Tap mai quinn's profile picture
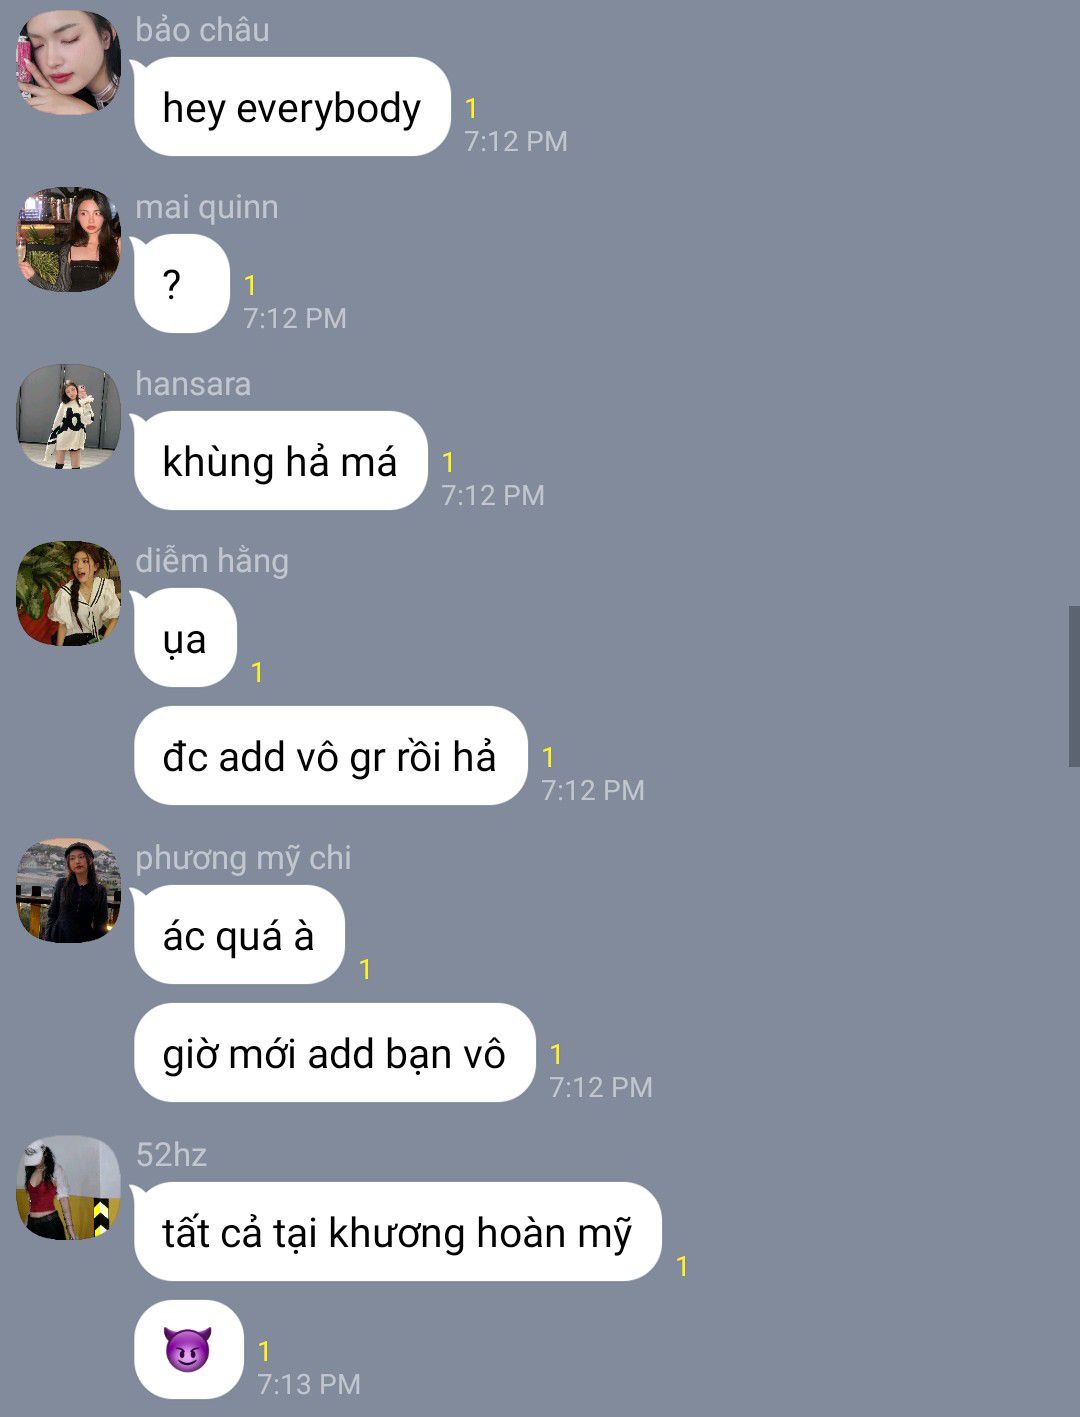Screen dimensions: 1080x1417 point(69,240)
